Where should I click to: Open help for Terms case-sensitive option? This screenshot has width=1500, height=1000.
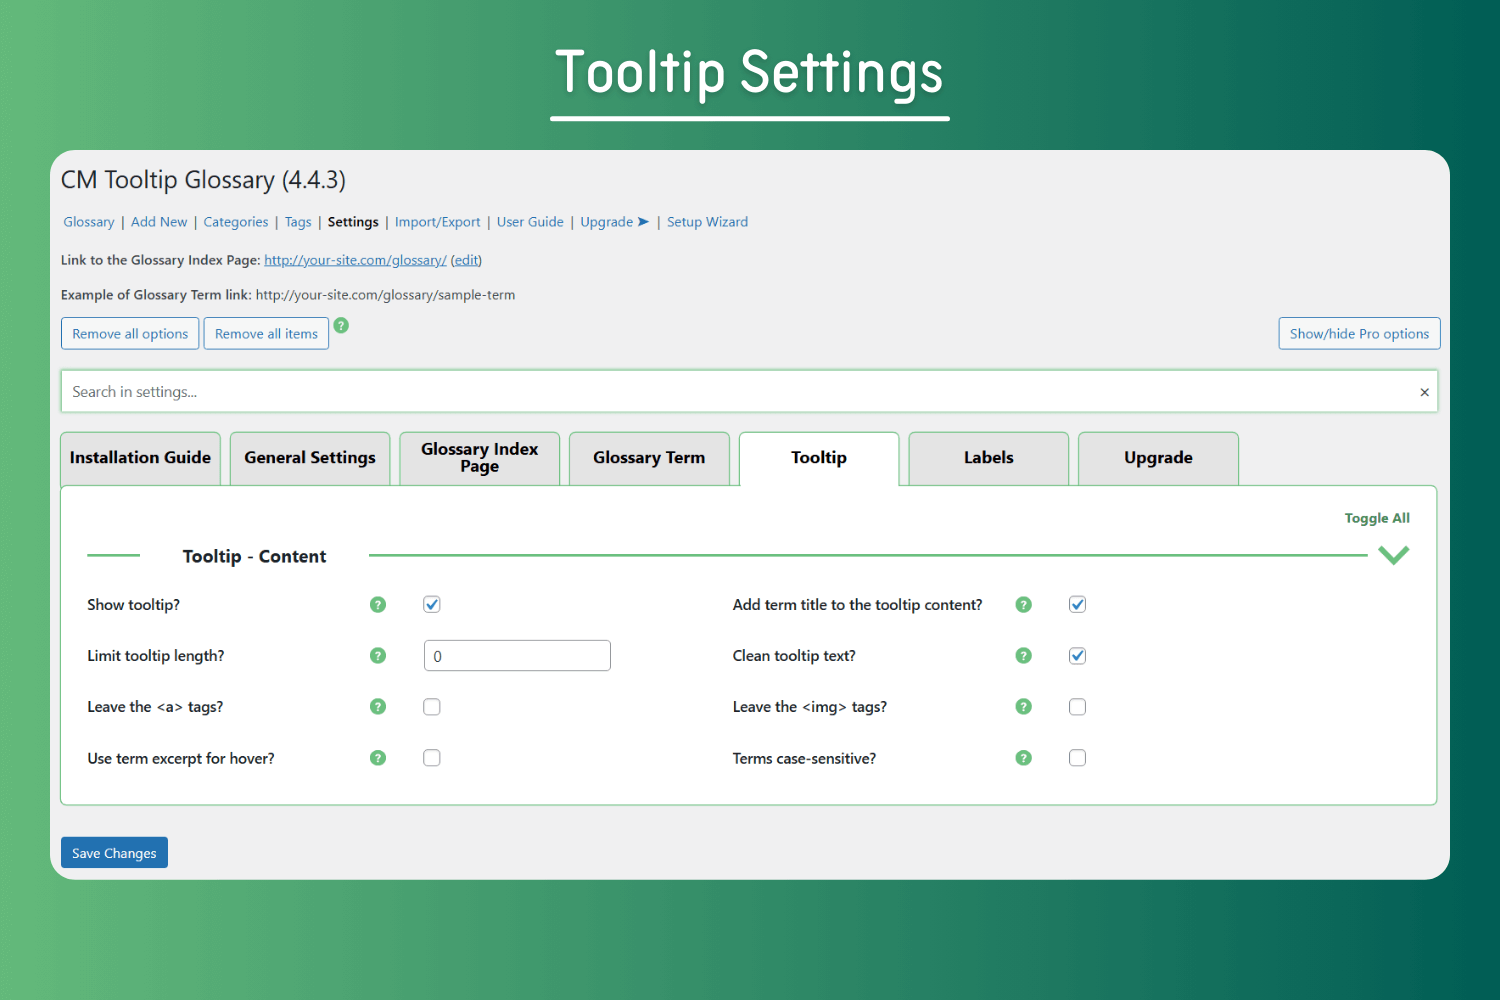click(1023, 757)
